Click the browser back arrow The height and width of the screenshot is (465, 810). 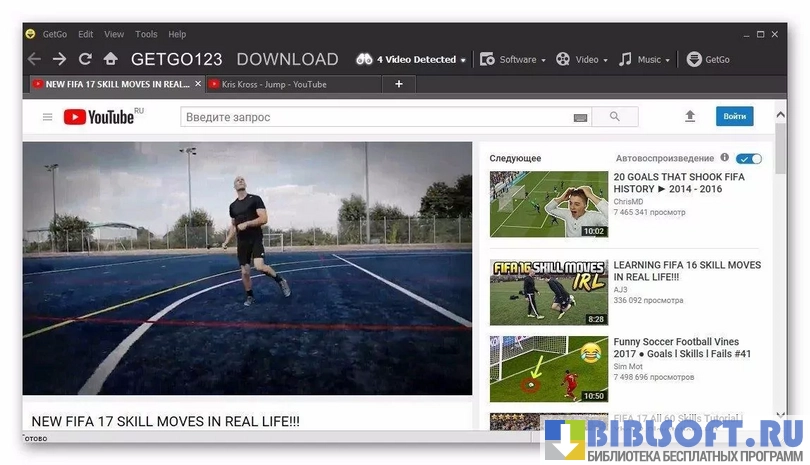coord(35,60)
